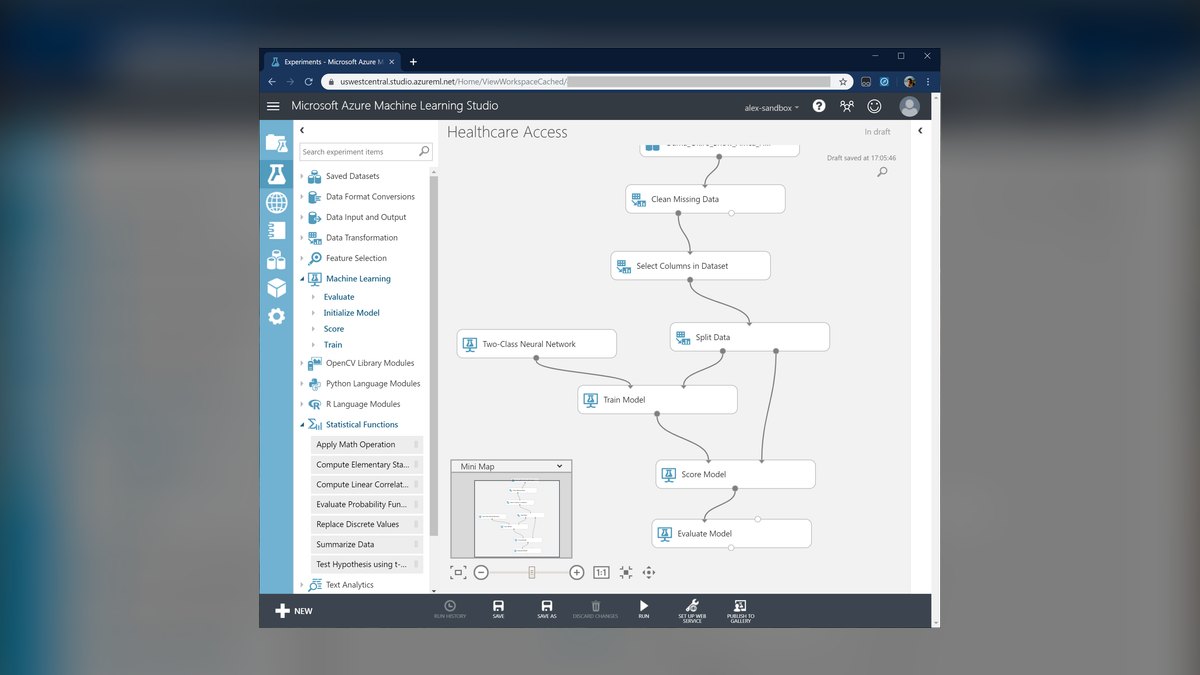Select the Evaluate Model module on canvas
Screen dimensions: 1200x675
click(732, 534)
